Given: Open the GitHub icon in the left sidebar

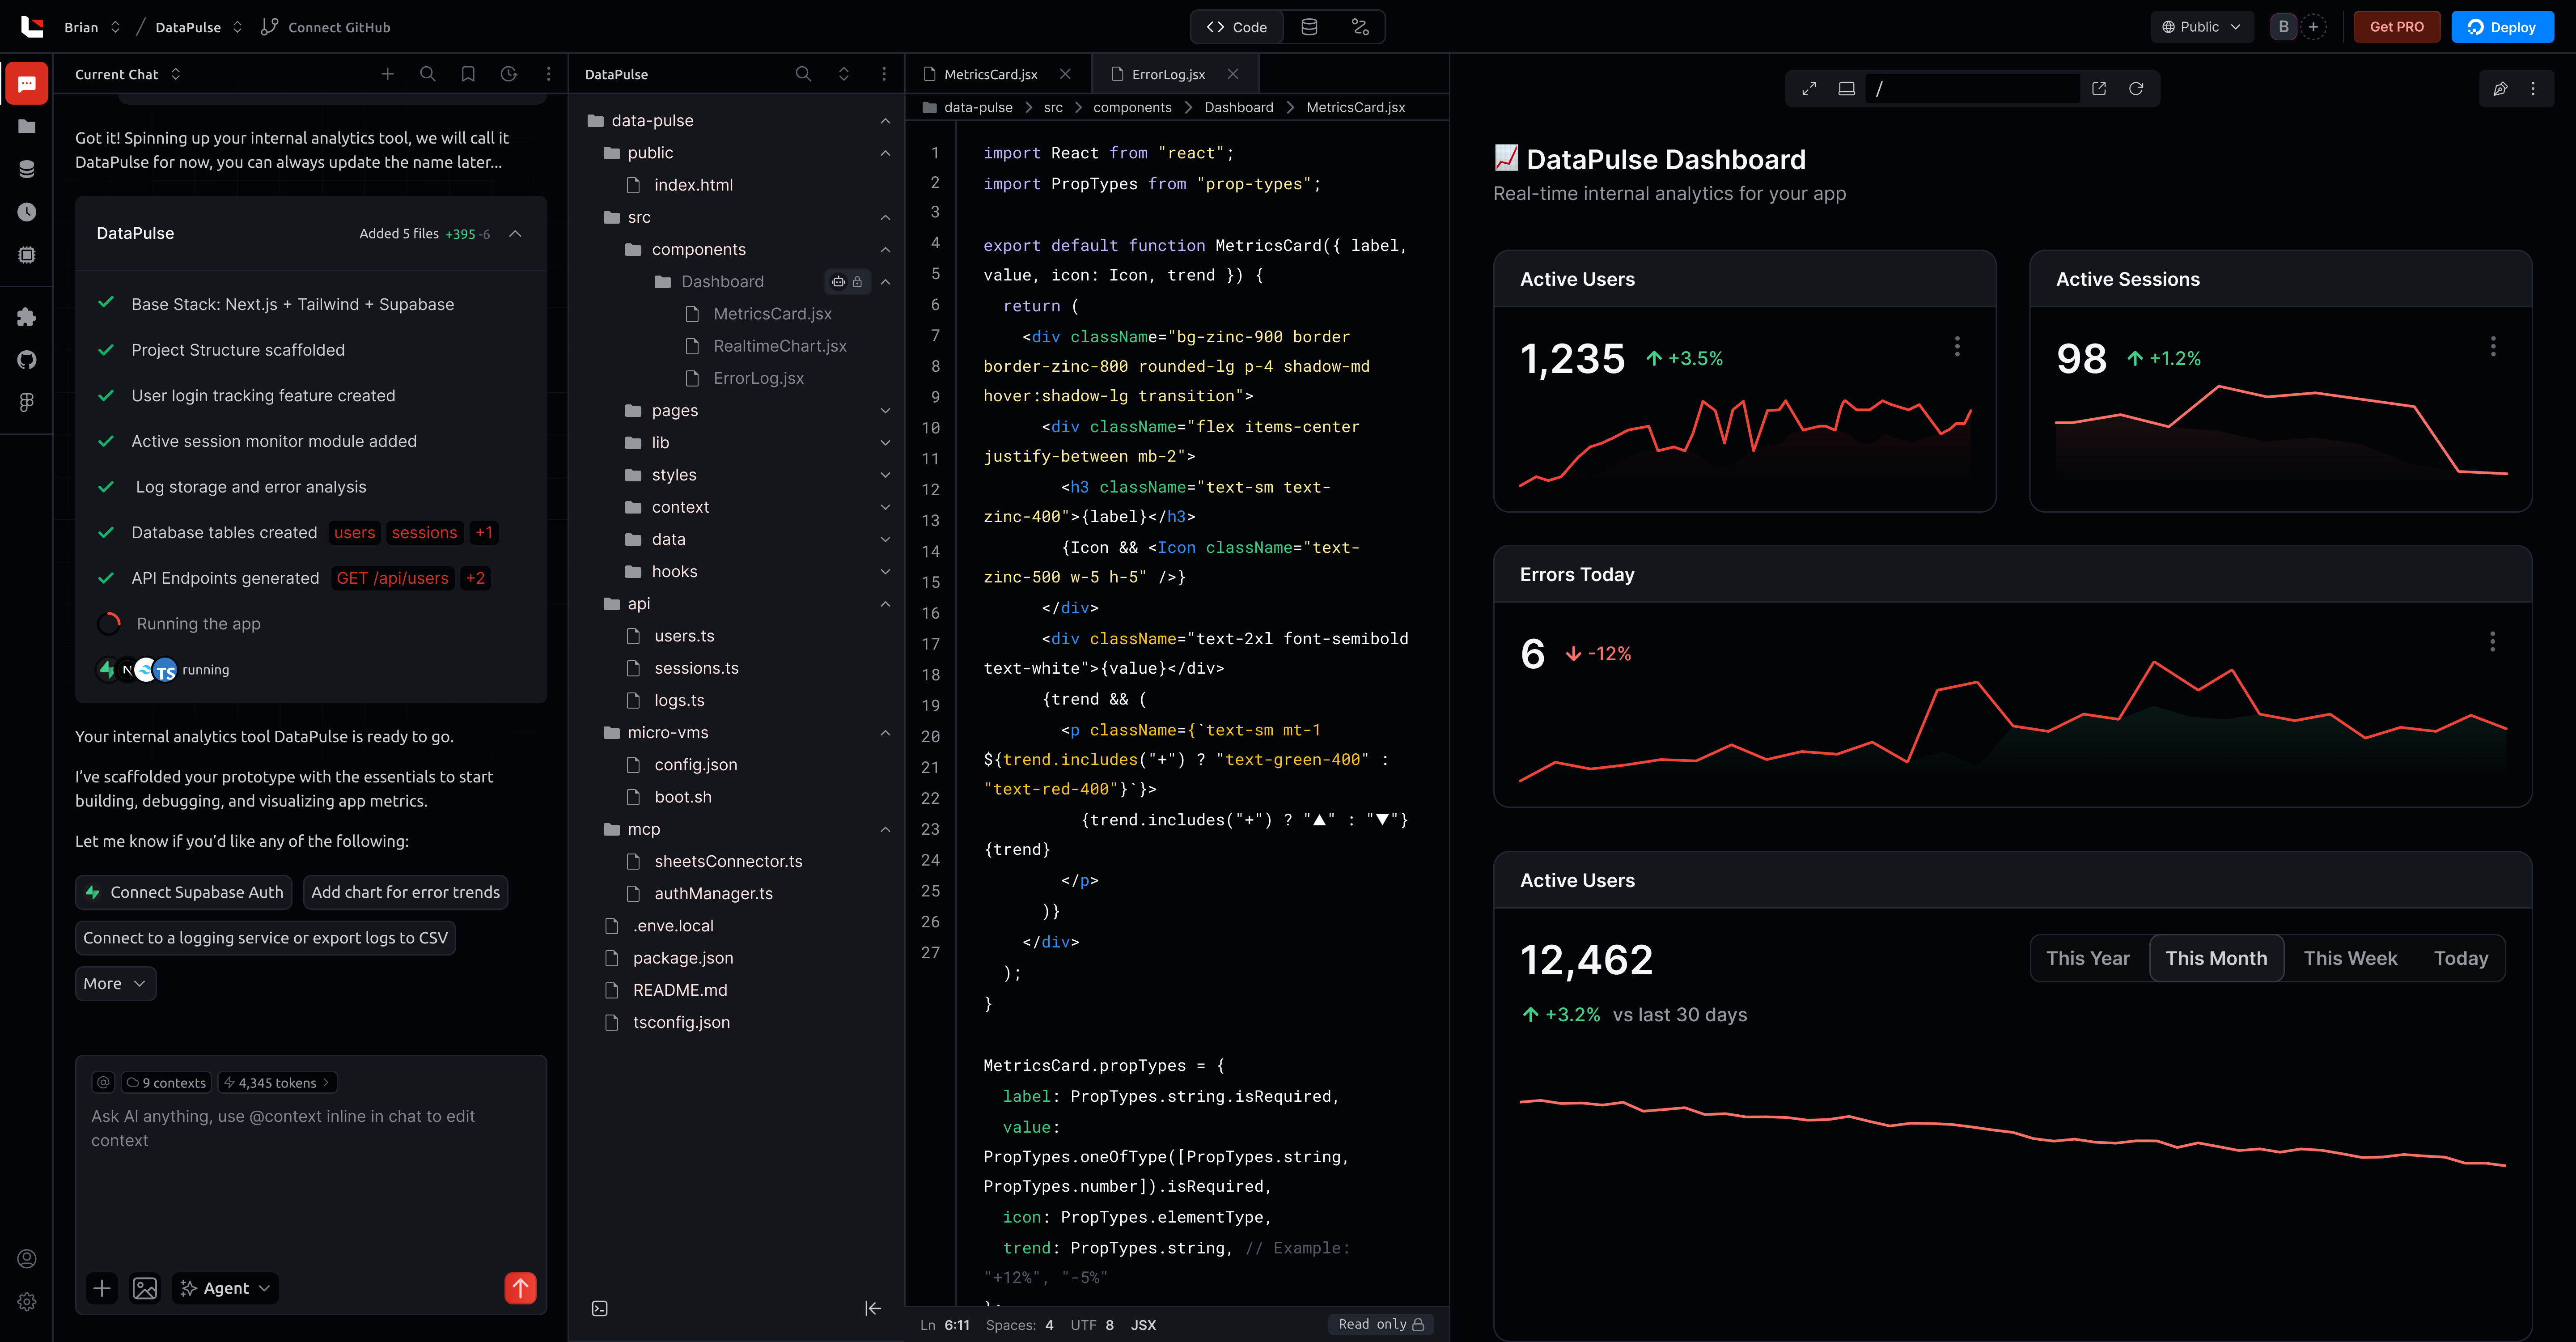Looking at the screenshot, I should pyautogui.click(x=26, y=359).
